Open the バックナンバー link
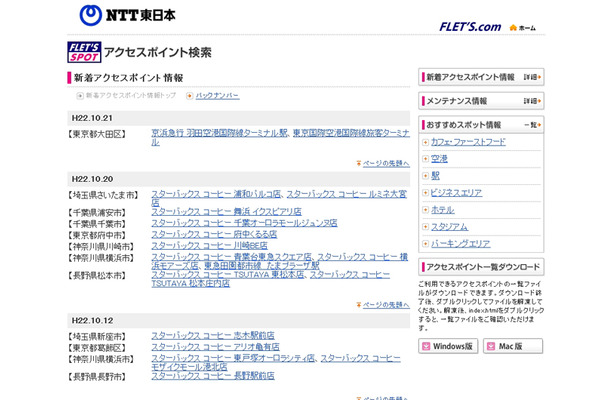 pos(217,96)
